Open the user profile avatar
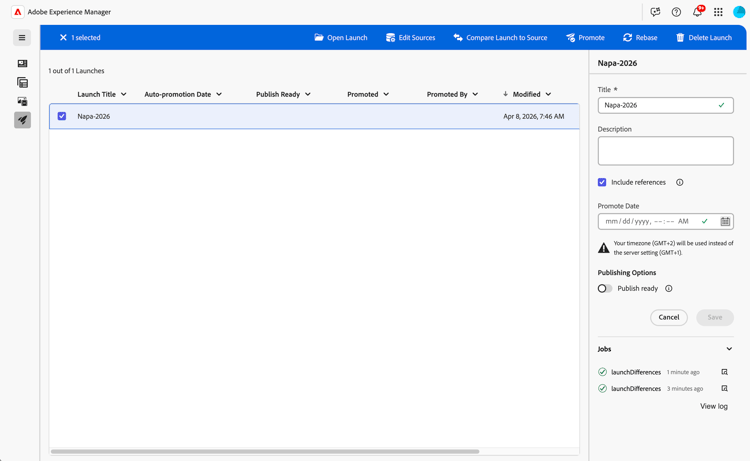The image size is (750, 461). tap(739, 12)
